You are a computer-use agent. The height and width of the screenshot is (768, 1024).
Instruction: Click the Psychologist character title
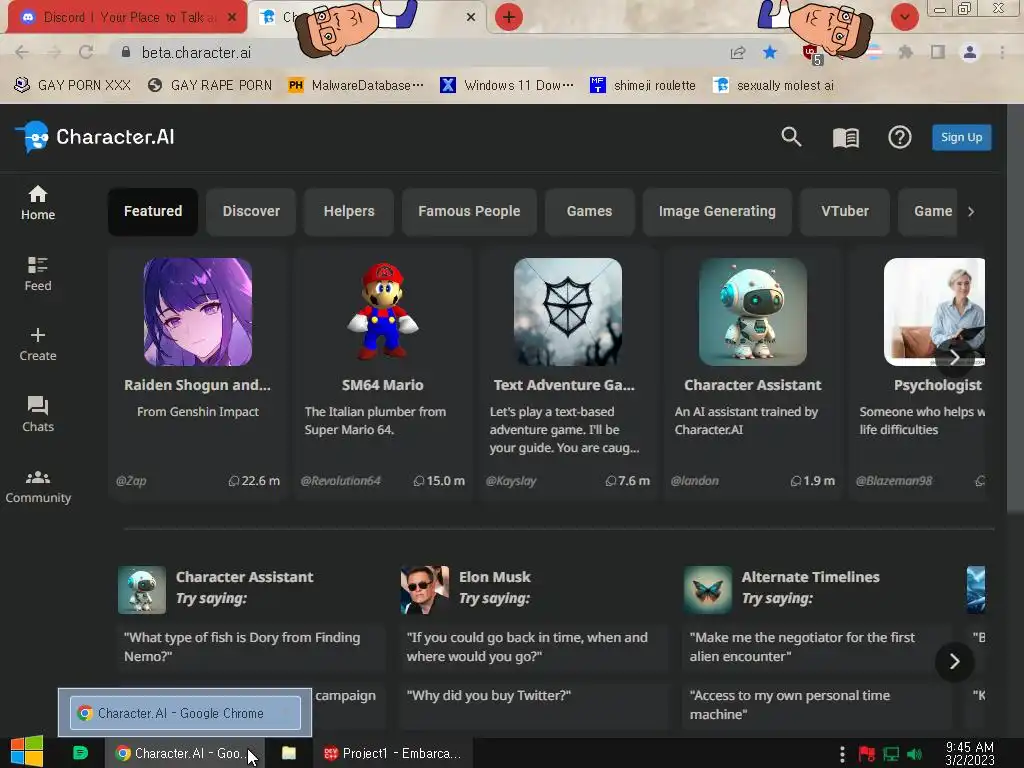point(937,385)
